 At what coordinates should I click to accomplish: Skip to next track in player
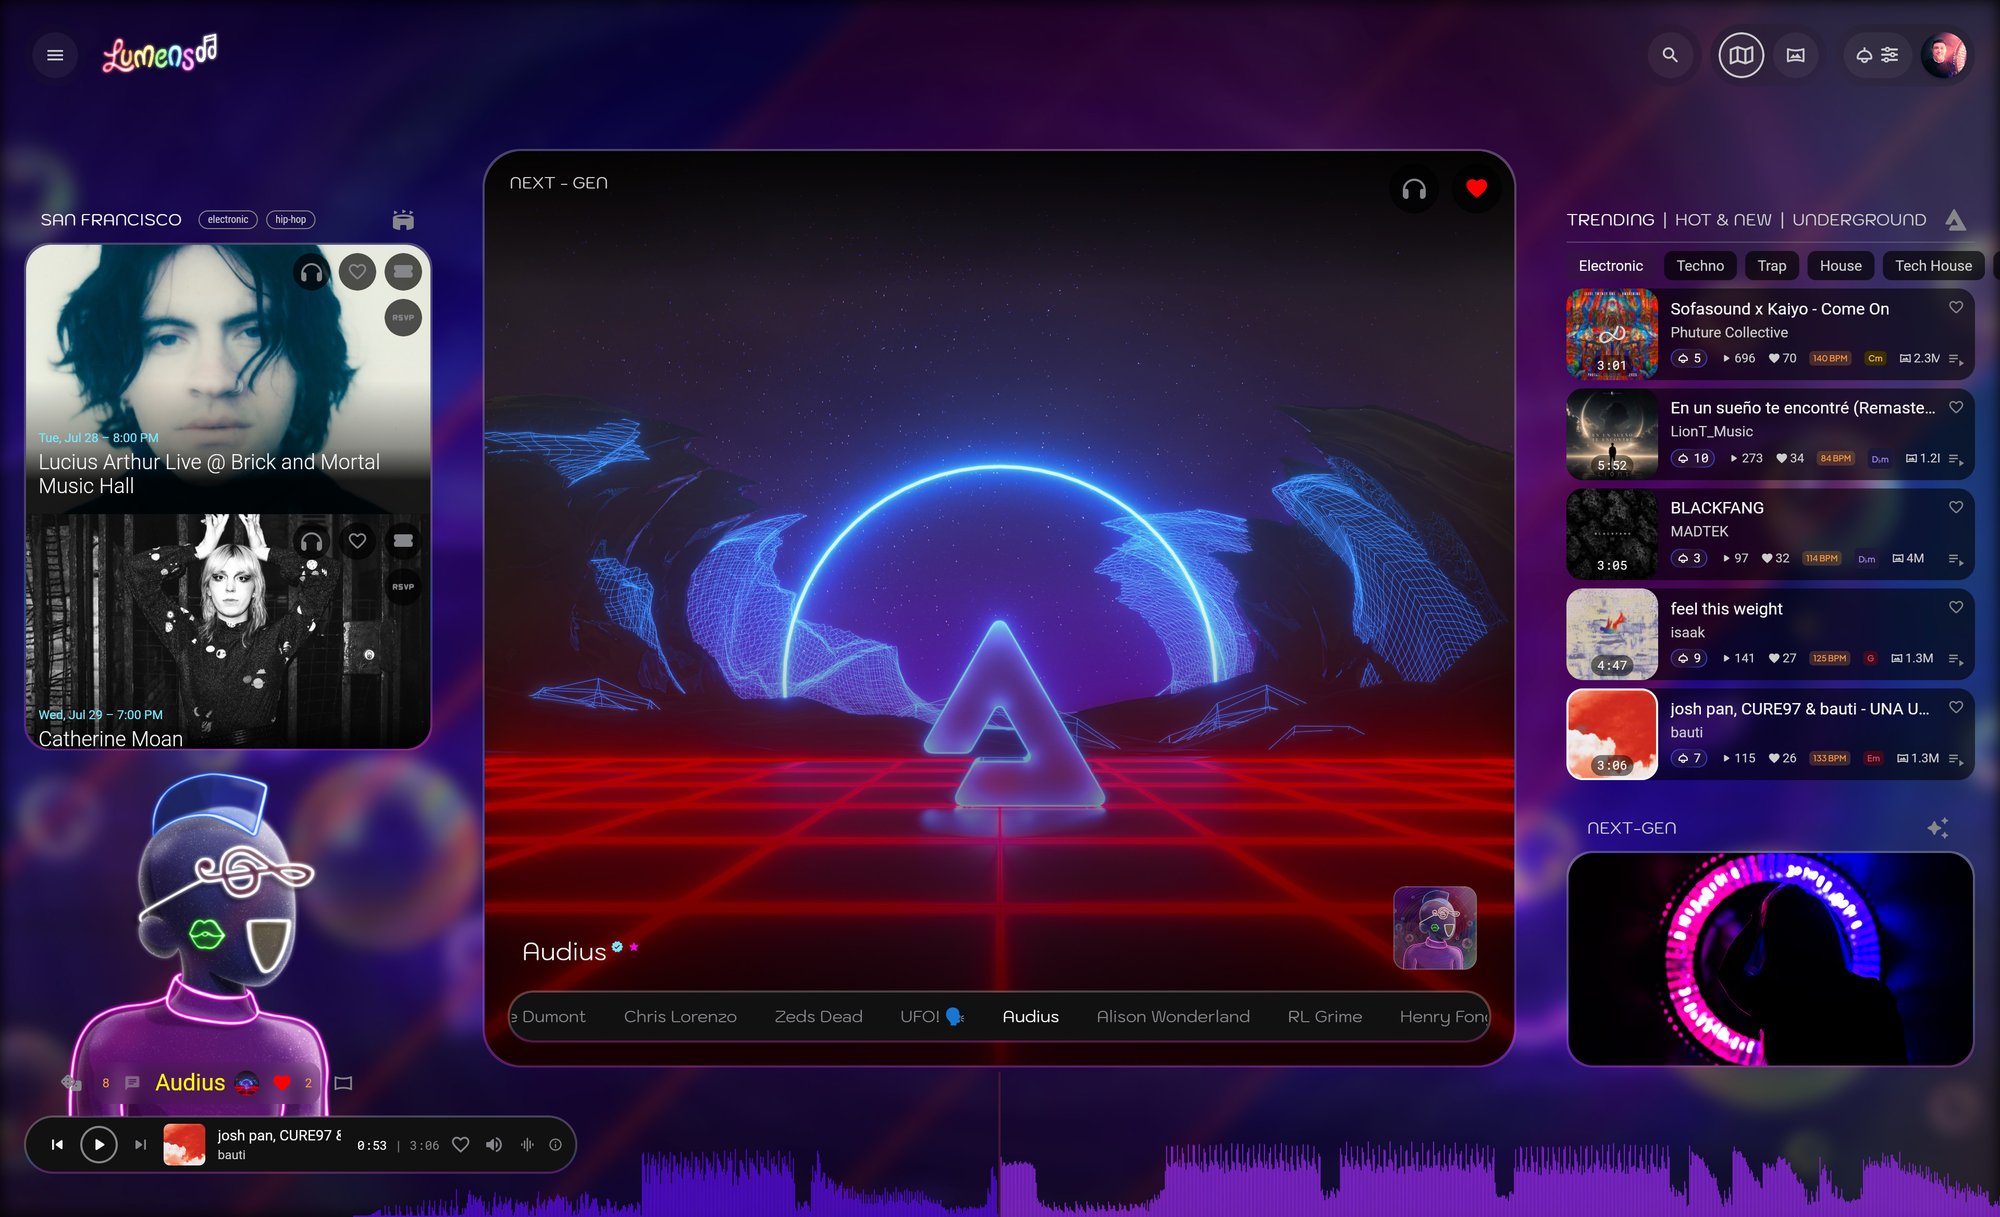coord(141,1145)
